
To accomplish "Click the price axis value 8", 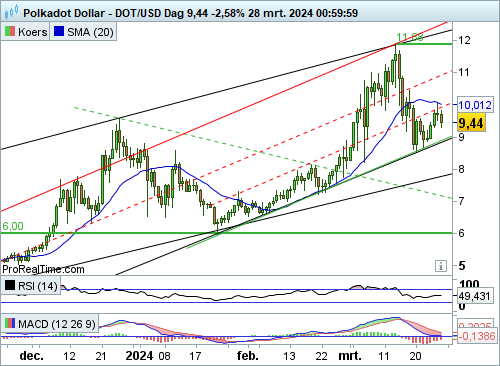I will pos(462,169).
